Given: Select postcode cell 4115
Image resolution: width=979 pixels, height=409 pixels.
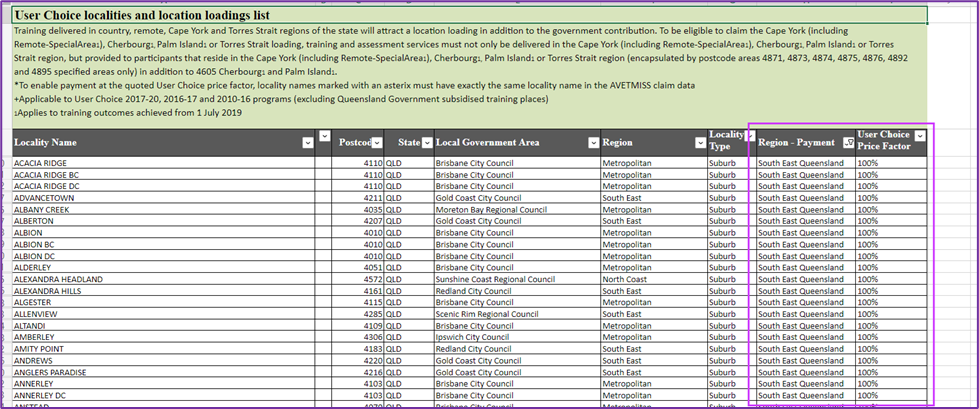Looking at the screenshot, I should (358, 302).
